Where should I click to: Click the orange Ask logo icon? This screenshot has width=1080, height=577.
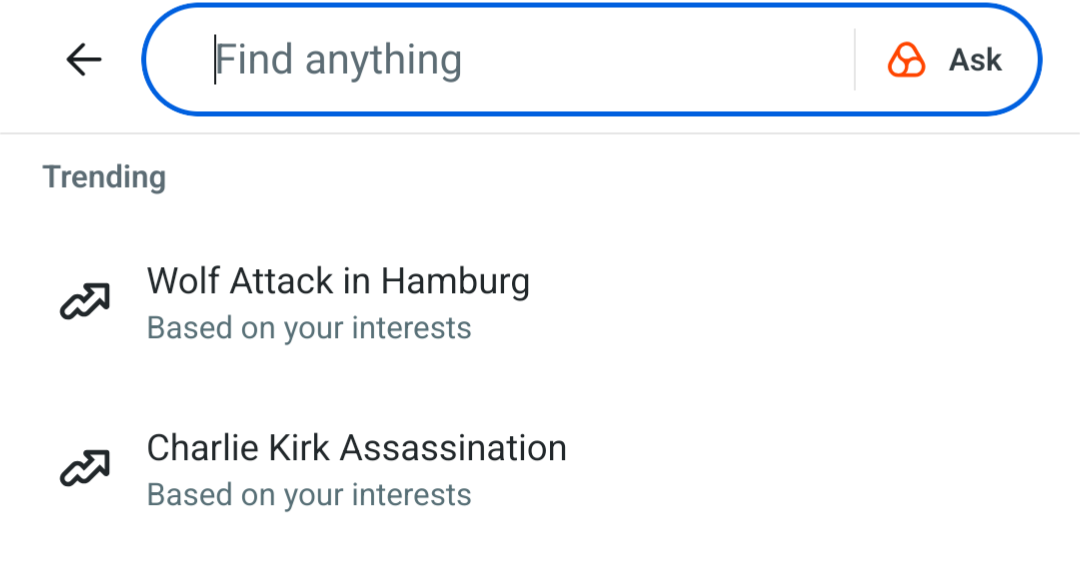tap(906, 60)
